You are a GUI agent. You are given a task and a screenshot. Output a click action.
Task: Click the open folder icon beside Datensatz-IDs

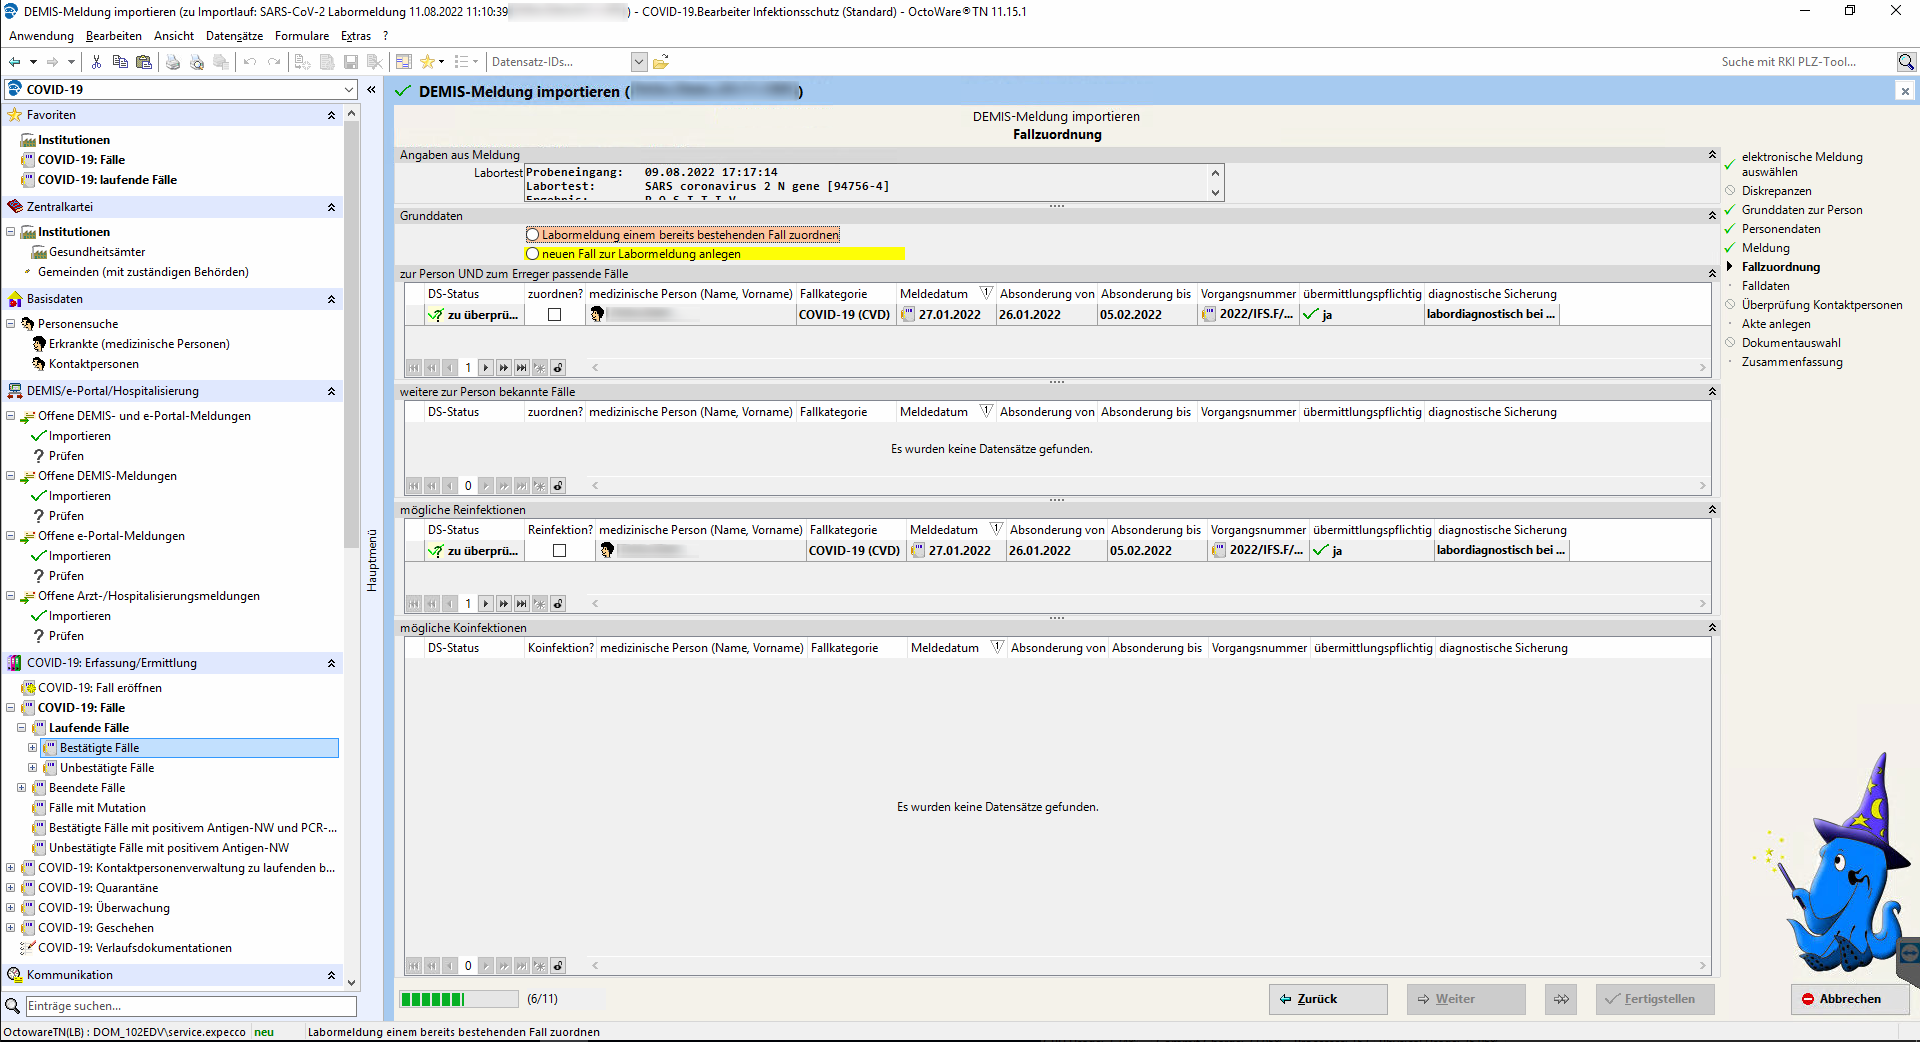coord(661,62)
